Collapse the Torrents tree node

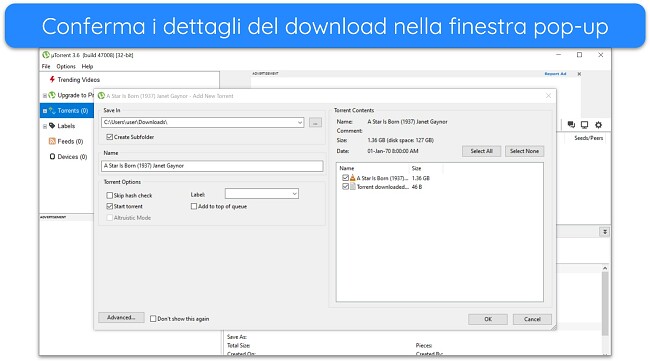point(45,111)
